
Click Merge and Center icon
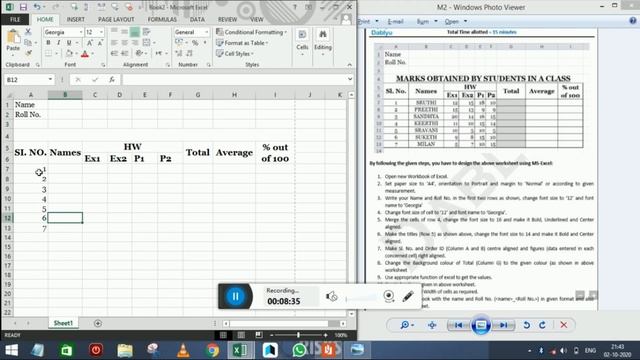(x=147, y=42)
